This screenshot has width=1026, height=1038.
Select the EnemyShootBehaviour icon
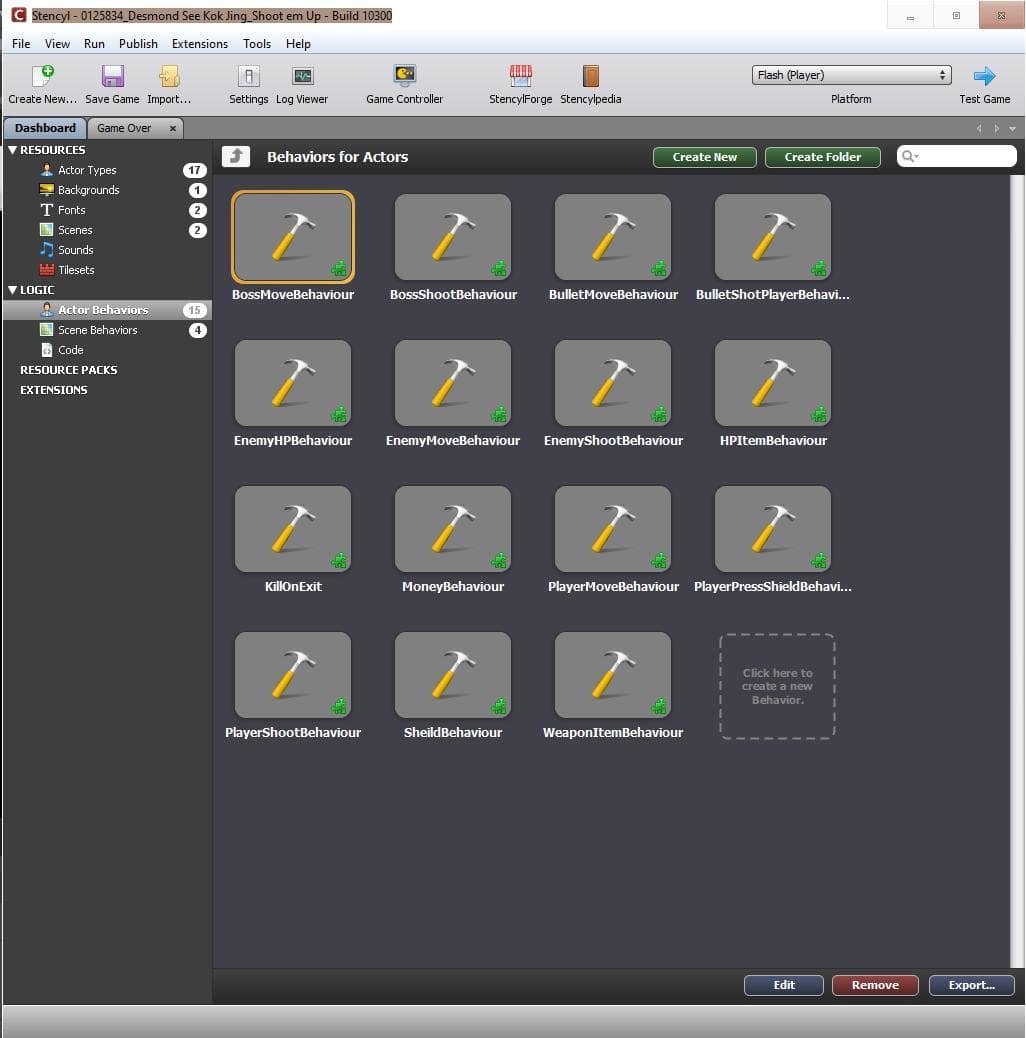[x=613, y=383]
